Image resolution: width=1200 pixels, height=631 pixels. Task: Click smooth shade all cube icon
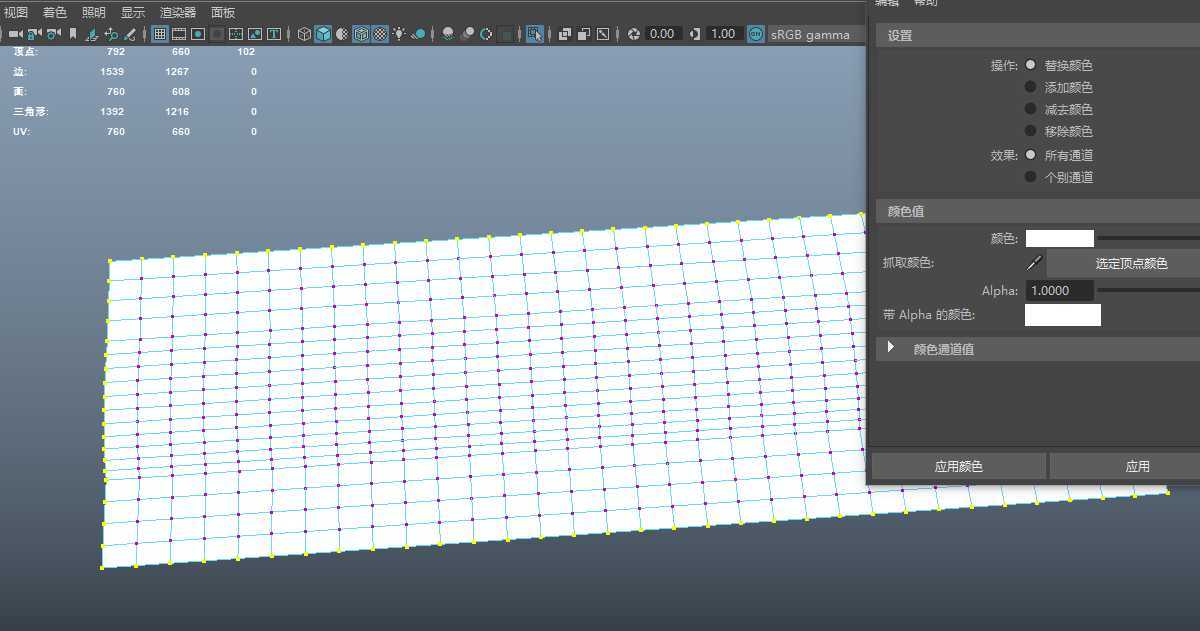coord(323,34)
